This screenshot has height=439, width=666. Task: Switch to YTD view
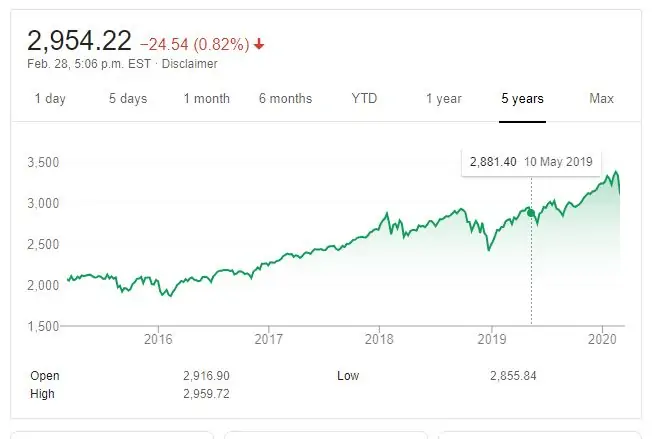(x=365, y=98)
